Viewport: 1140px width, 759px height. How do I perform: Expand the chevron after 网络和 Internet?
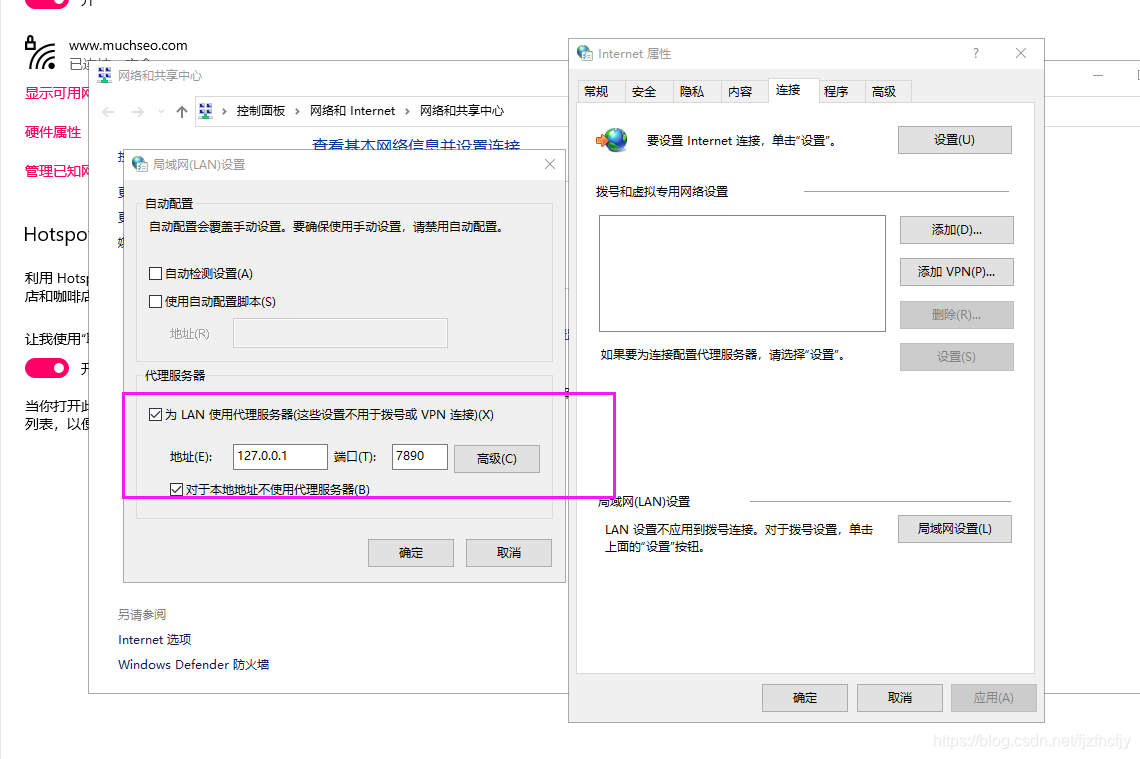pos(407,111)
